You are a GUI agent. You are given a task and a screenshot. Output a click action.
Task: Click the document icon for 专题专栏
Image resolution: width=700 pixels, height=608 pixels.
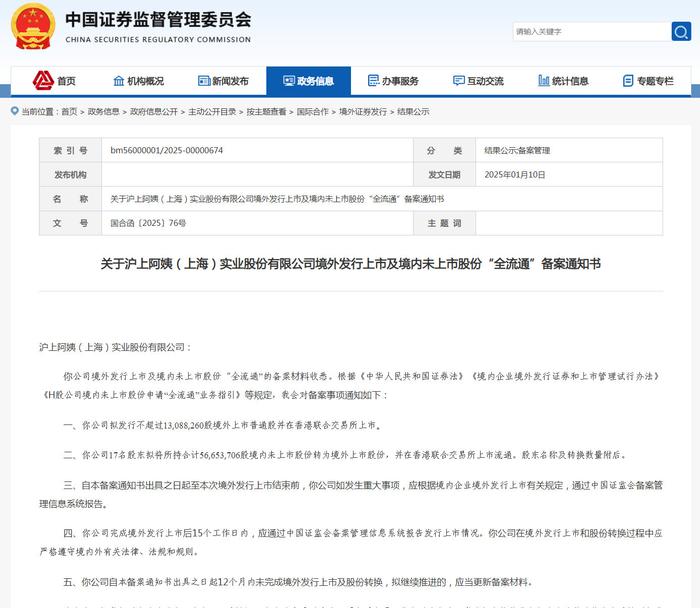(628, 81)
